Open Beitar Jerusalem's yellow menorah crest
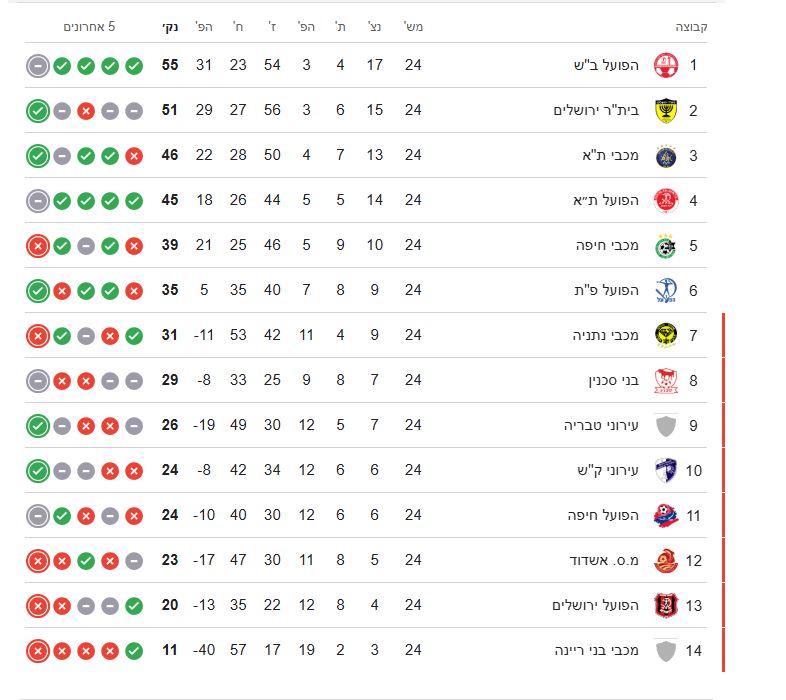 665,110
